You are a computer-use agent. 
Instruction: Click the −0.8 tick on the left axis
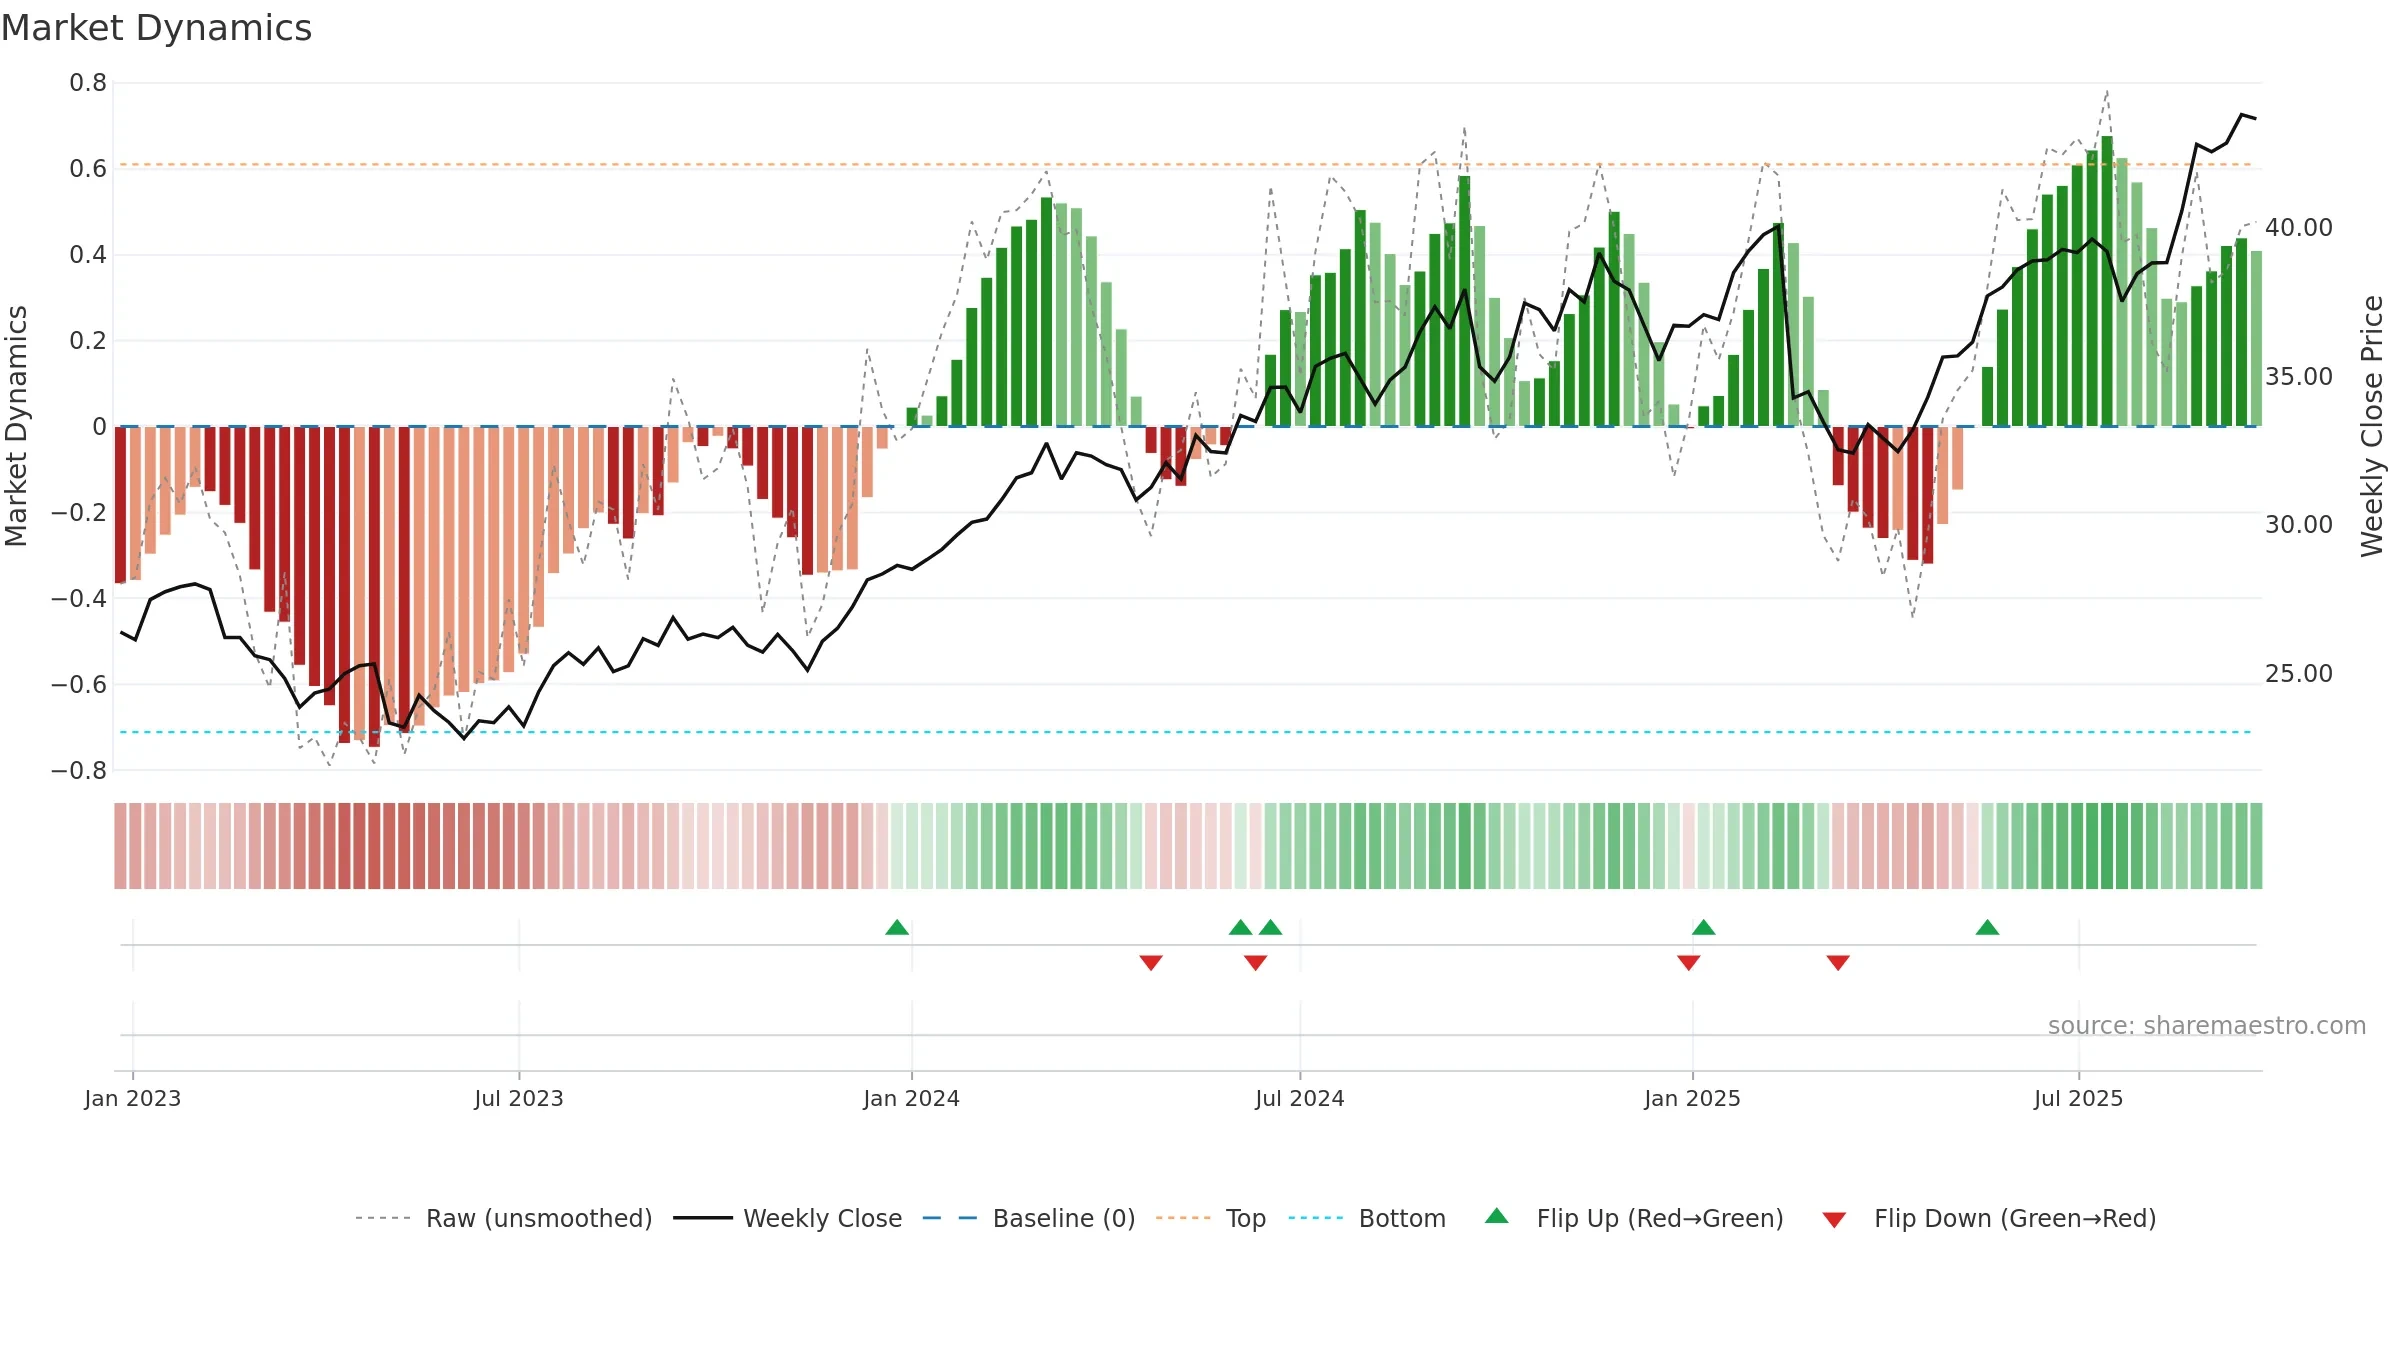[x=79, y=770]
